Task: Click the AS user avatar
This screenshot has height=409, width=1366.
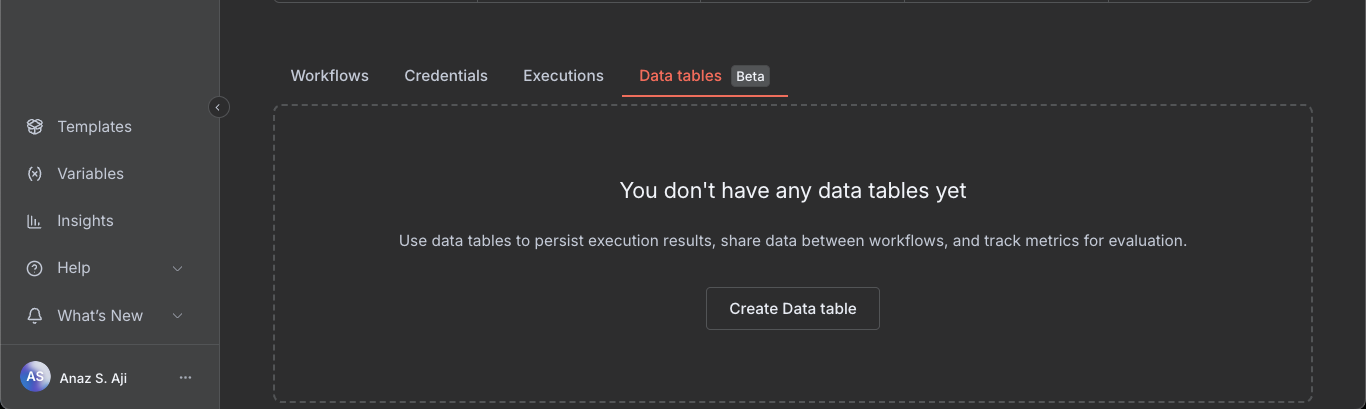Action: 35,377
